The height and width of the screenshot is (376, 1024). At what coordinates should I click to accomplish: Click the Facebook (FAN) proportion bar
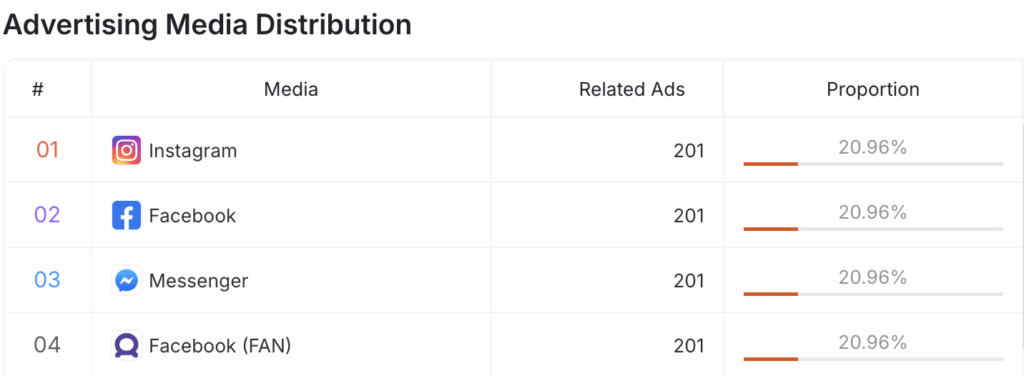pos(872,358)
